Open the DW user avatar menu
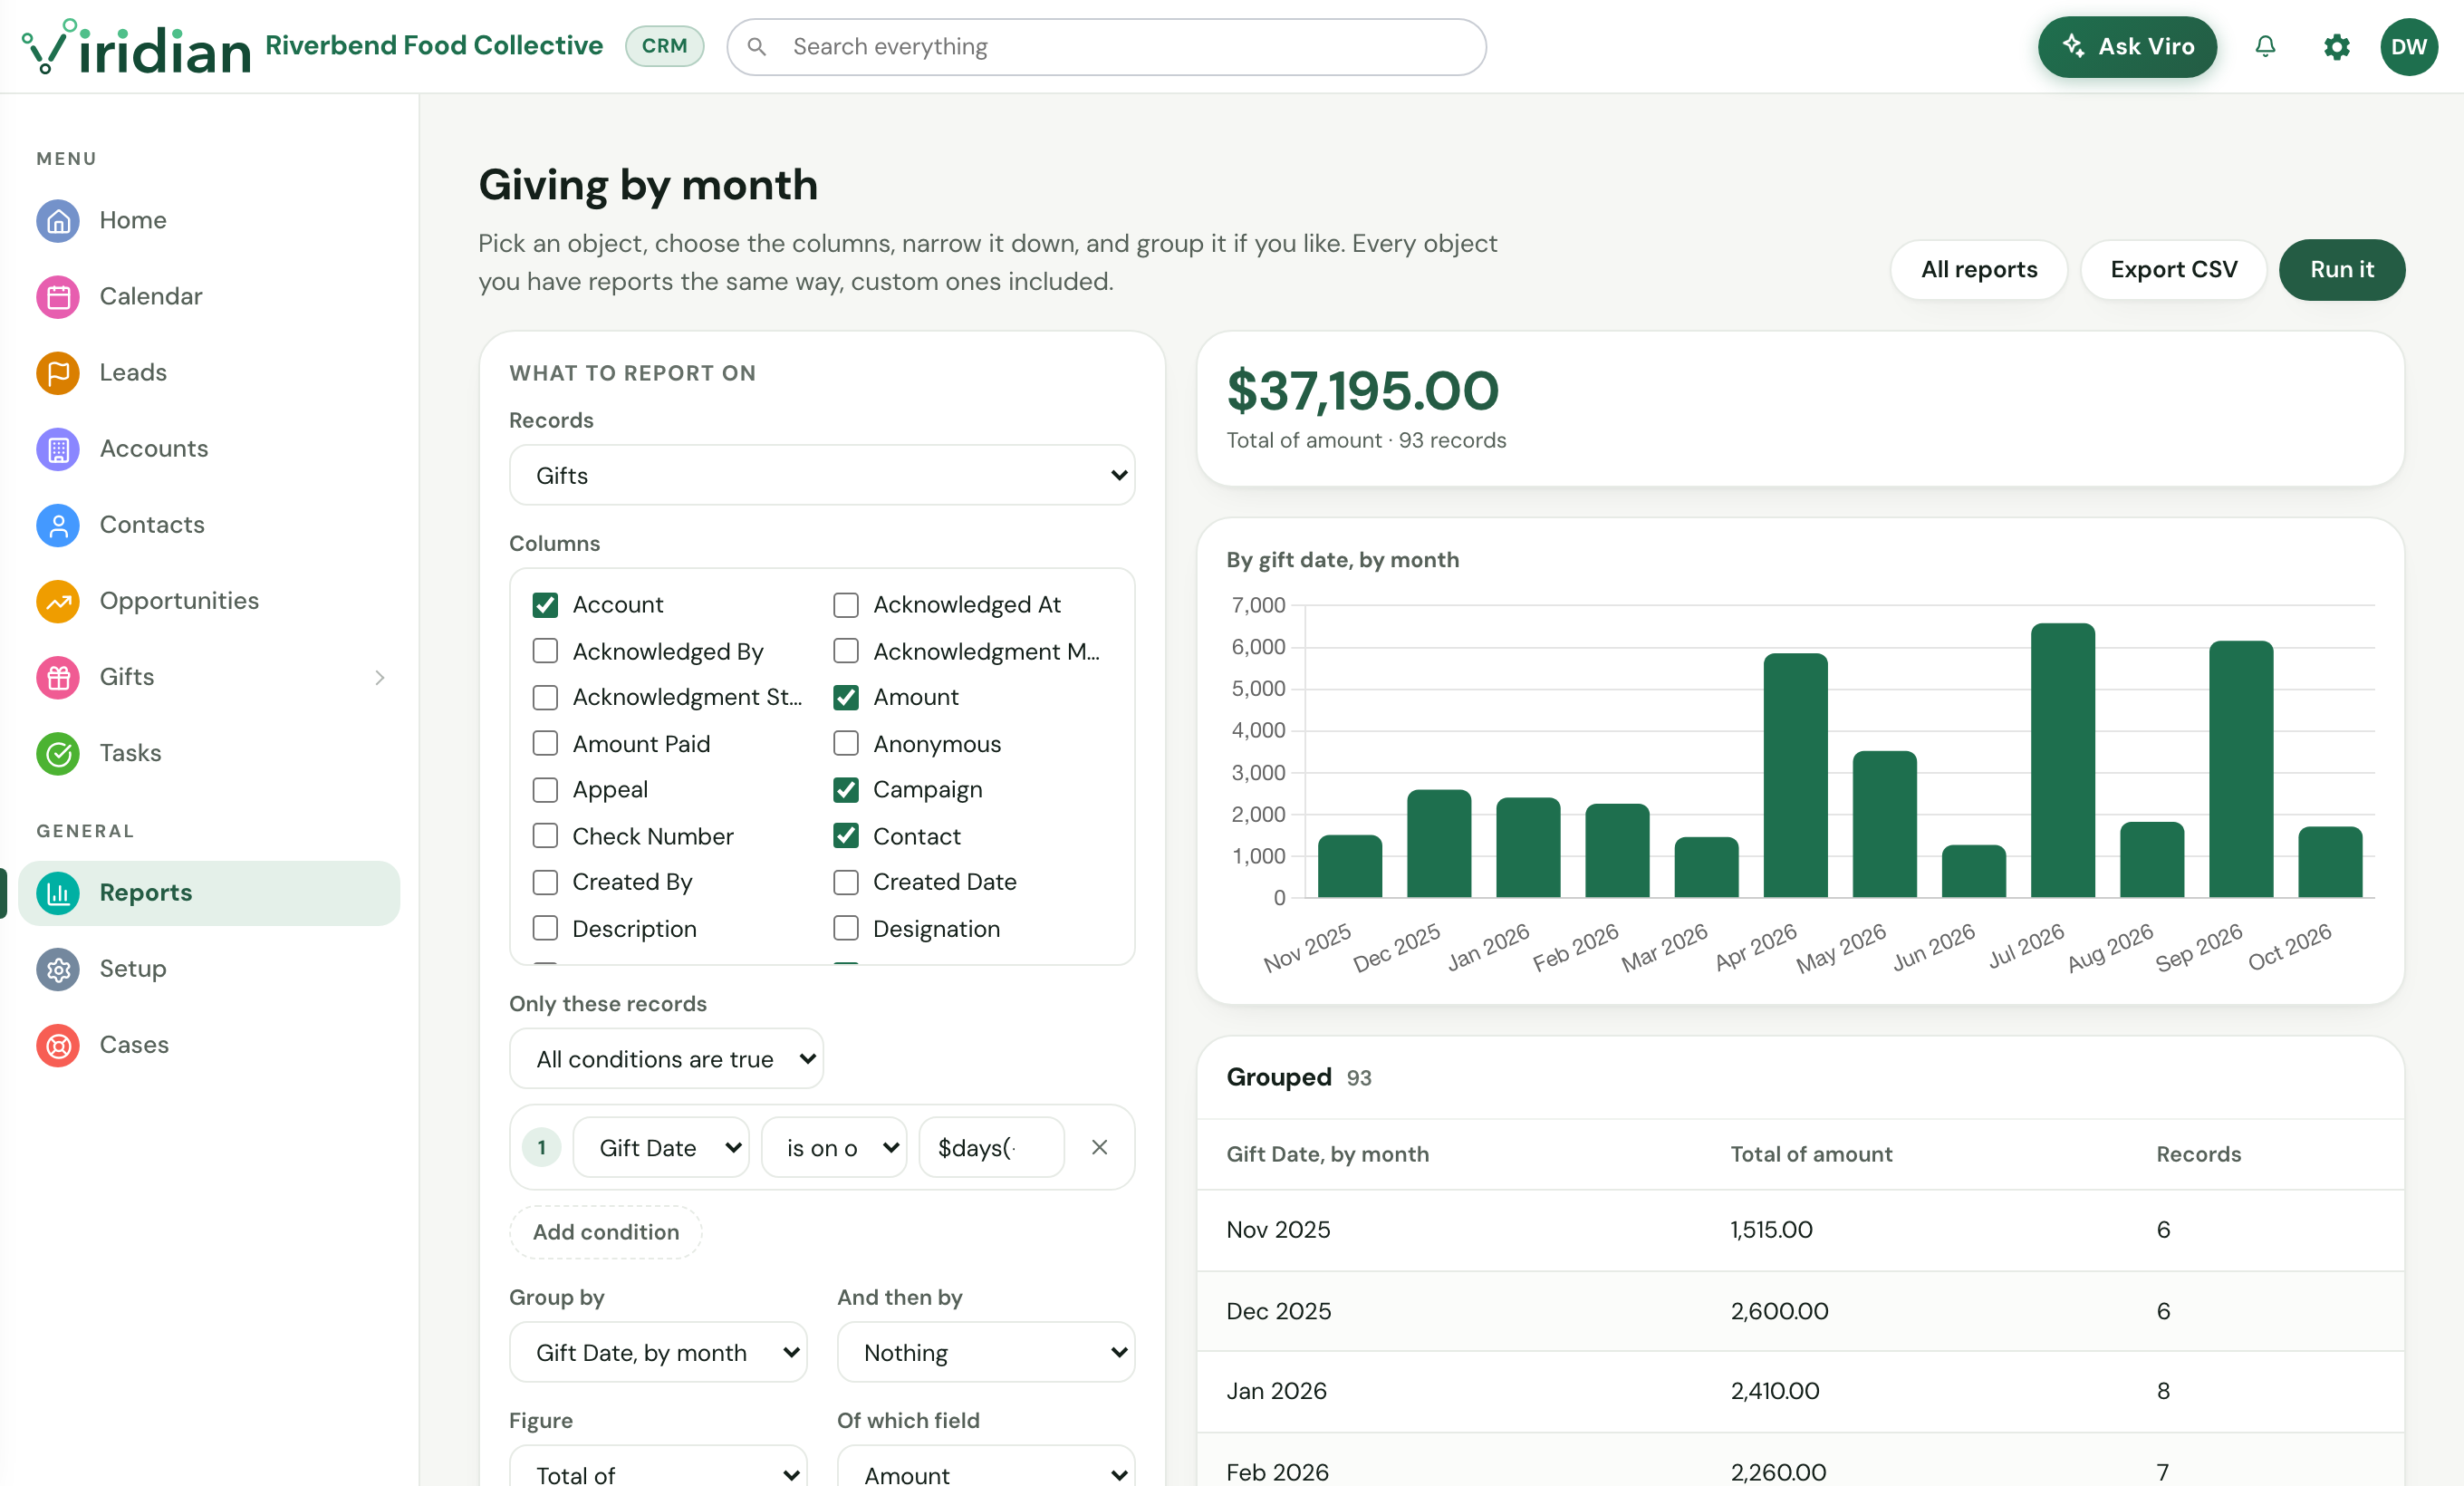This screenshot has height=1486, width=2464. [x=2408, y=47]
